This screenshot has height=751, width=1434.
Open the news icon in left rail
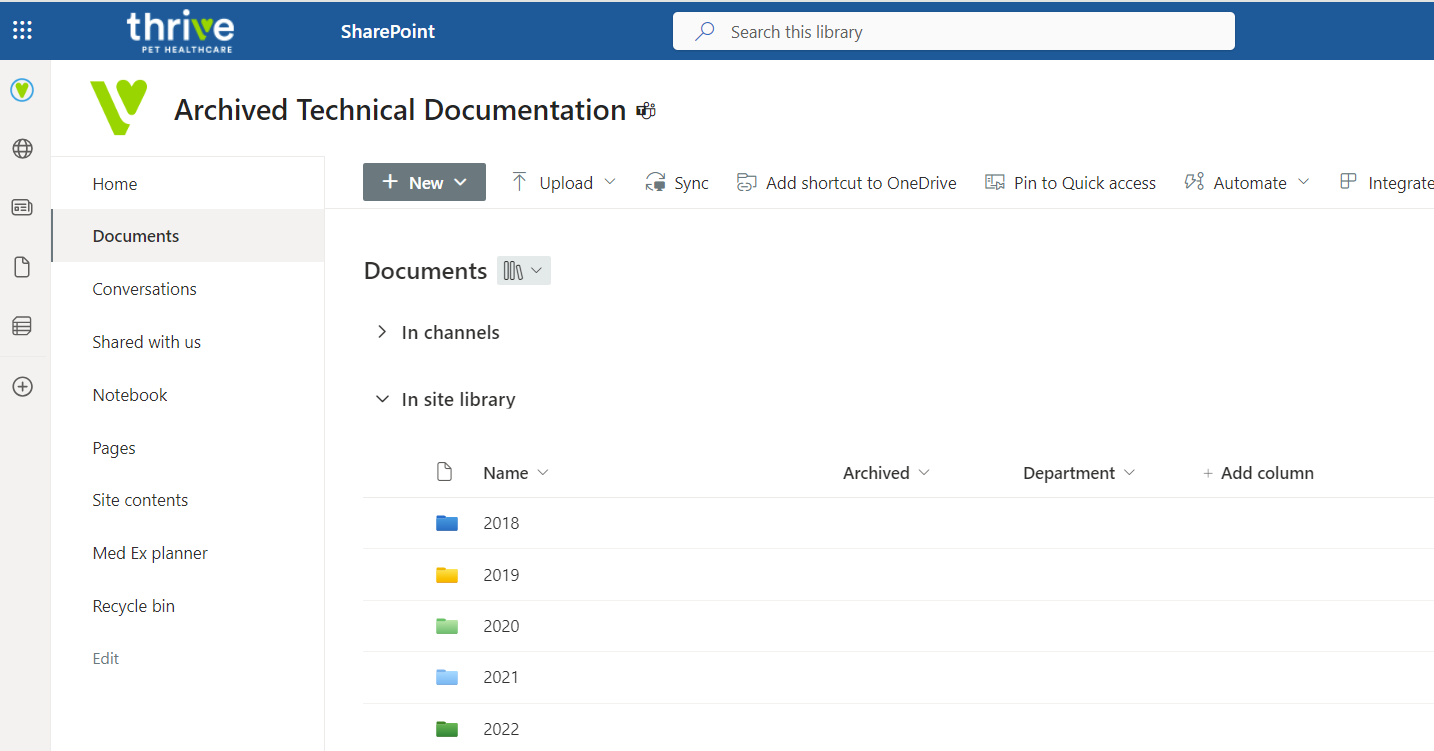(22, 208)
